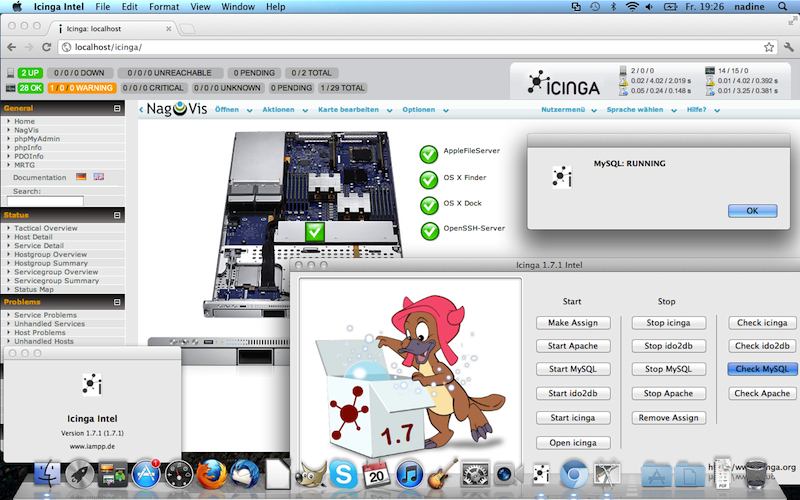Bookmark page with the star icon
The width and height of the screenshot is (800, 500).
[x=769, y=47]
